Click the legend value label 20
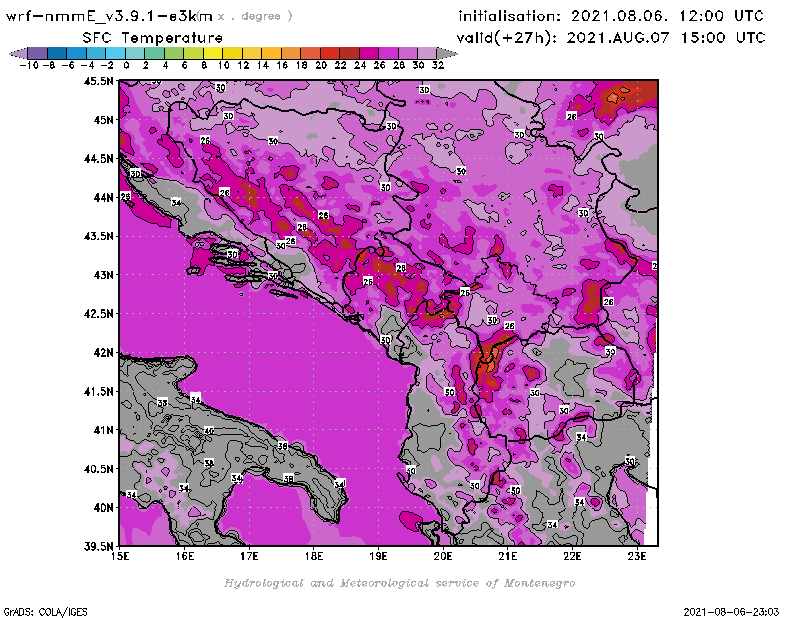Viewport: 800px width, 618px height. coord(321,66)
